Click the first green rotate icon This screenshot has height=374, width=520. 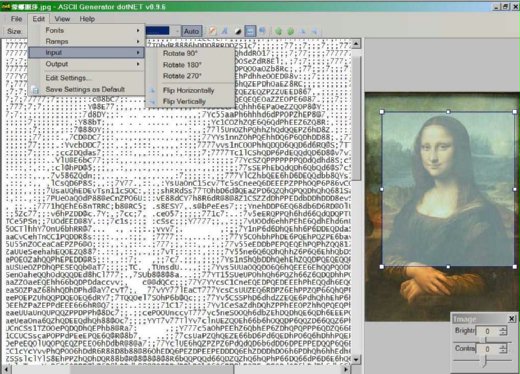point(278,31)
